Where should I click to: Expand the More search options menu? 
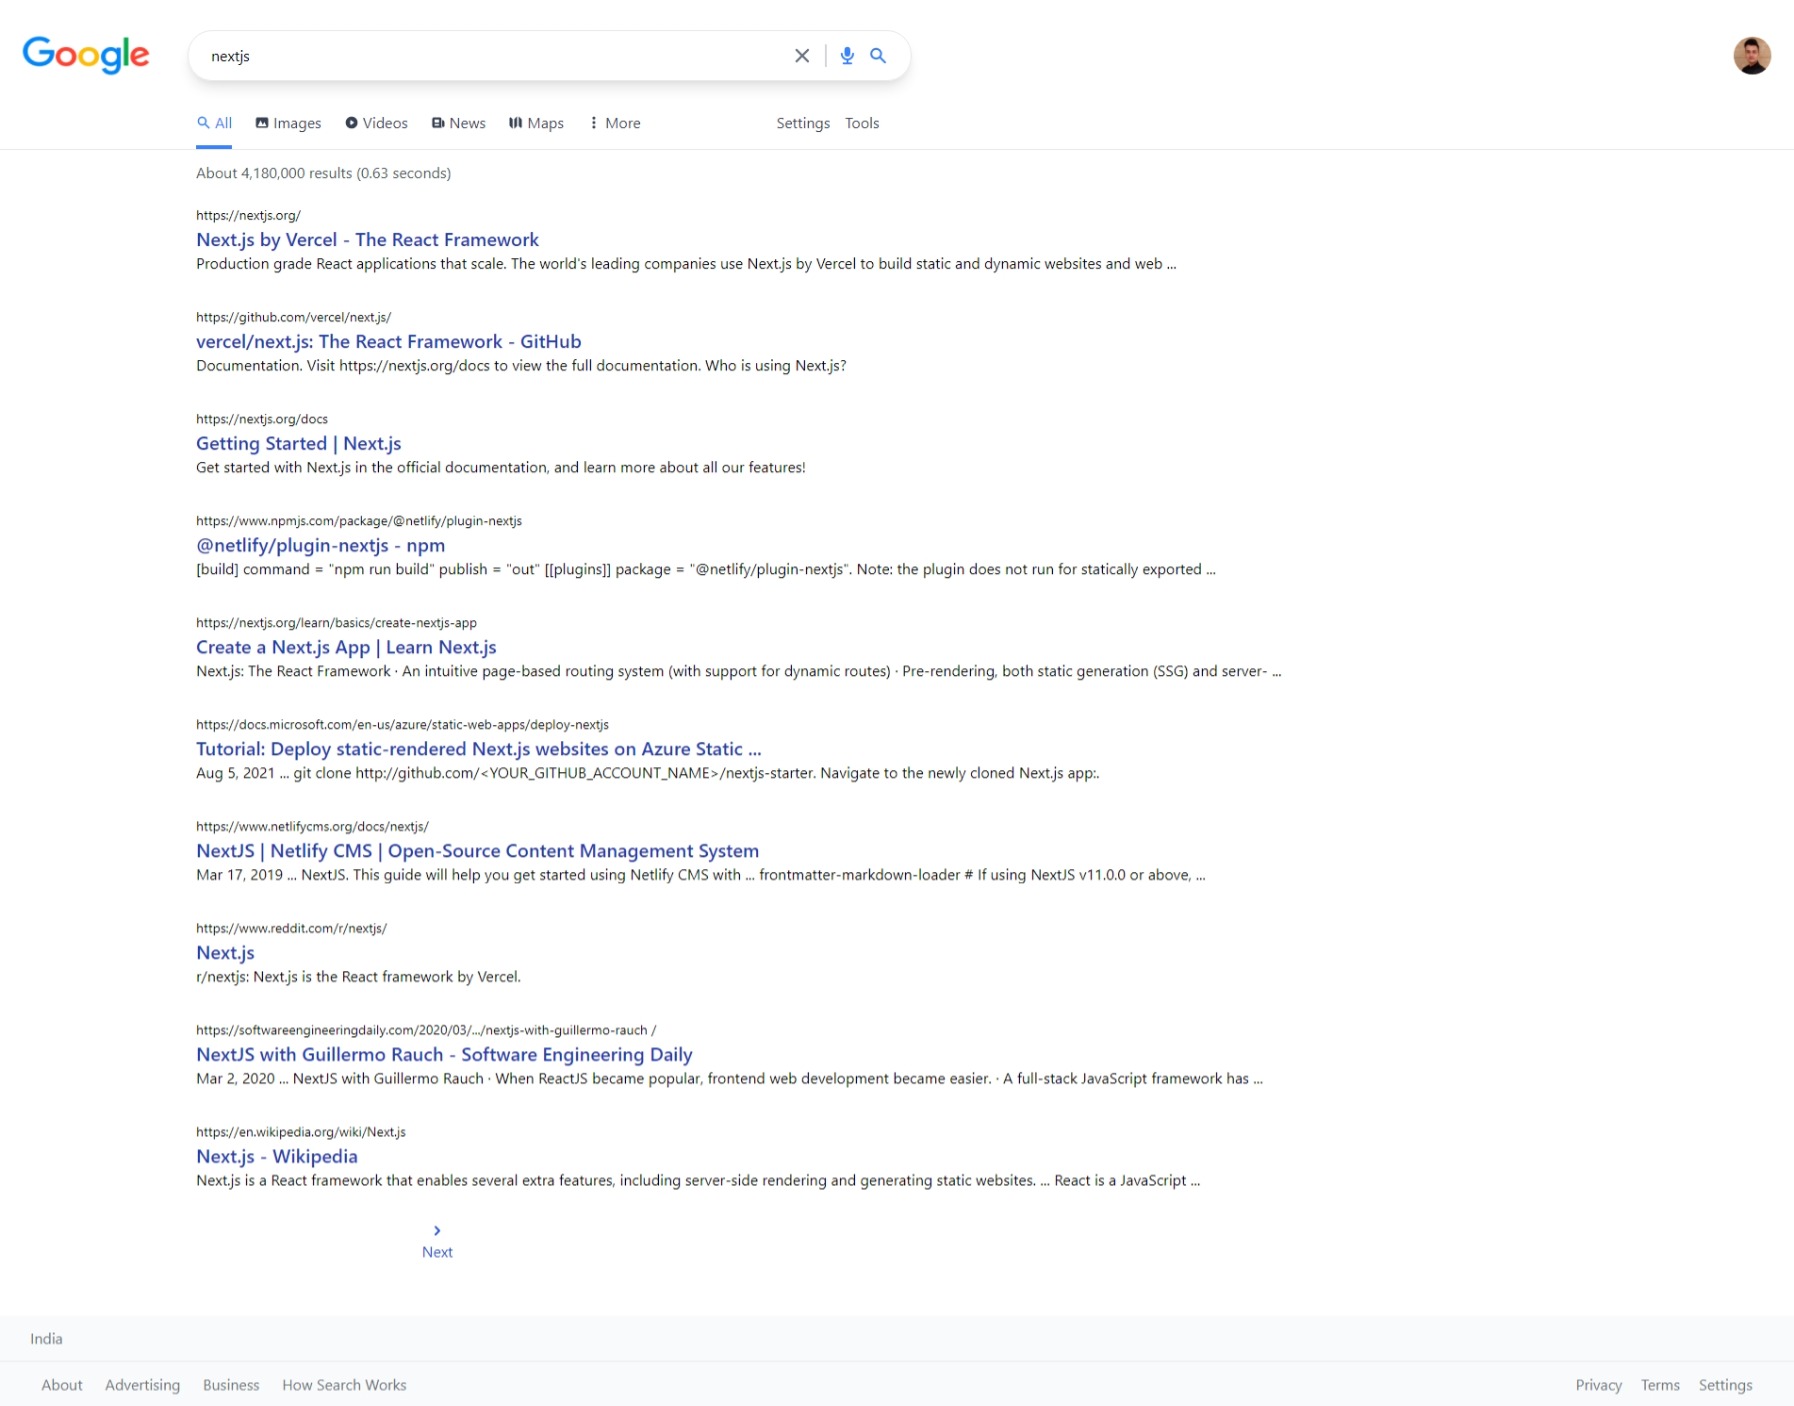(615, 123)
